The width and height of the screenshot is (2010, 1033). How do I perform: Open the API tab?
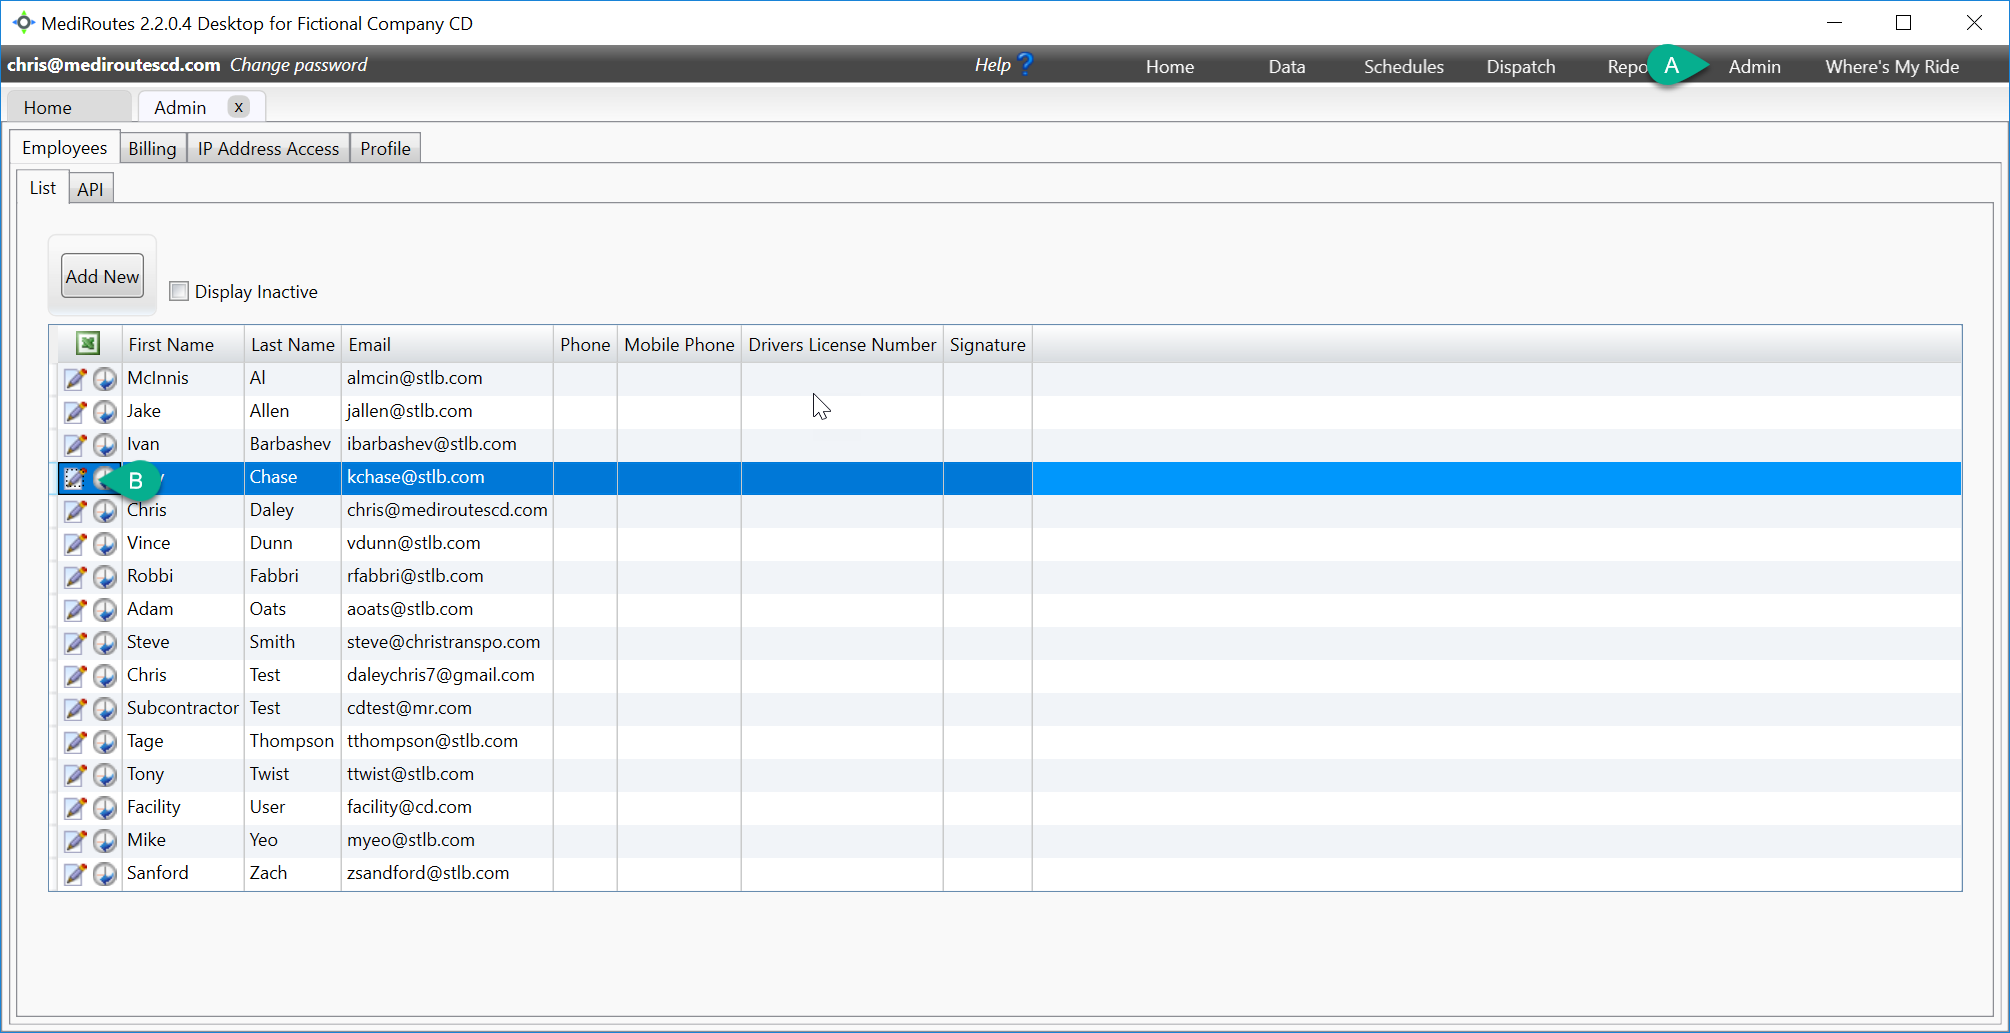[91, 188]
